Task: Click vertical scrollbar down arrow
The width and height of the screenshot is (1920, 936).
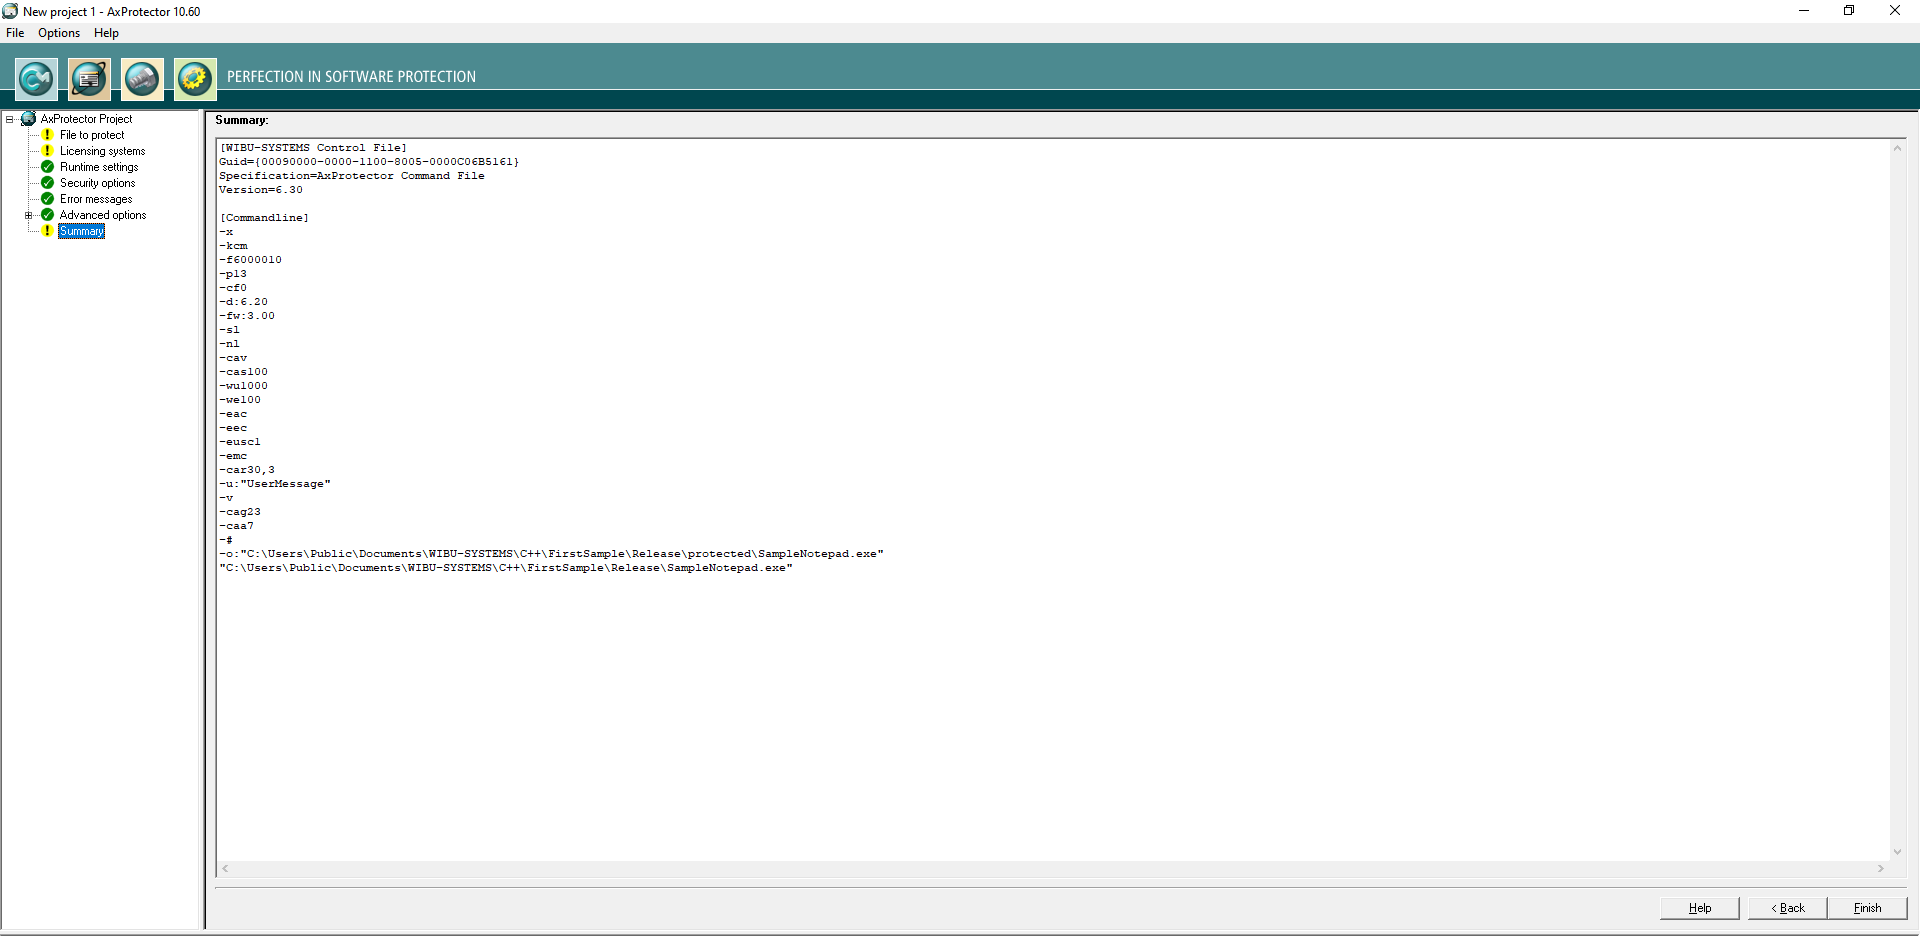Action: pos(1897,852)
